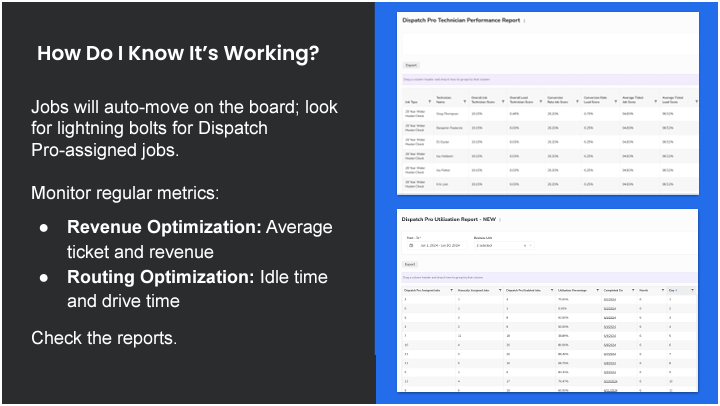The height and width of the screenshot is (406, 720).
Task: Filter the Overall Lead Technician Score column
Action: pos(541,102)
